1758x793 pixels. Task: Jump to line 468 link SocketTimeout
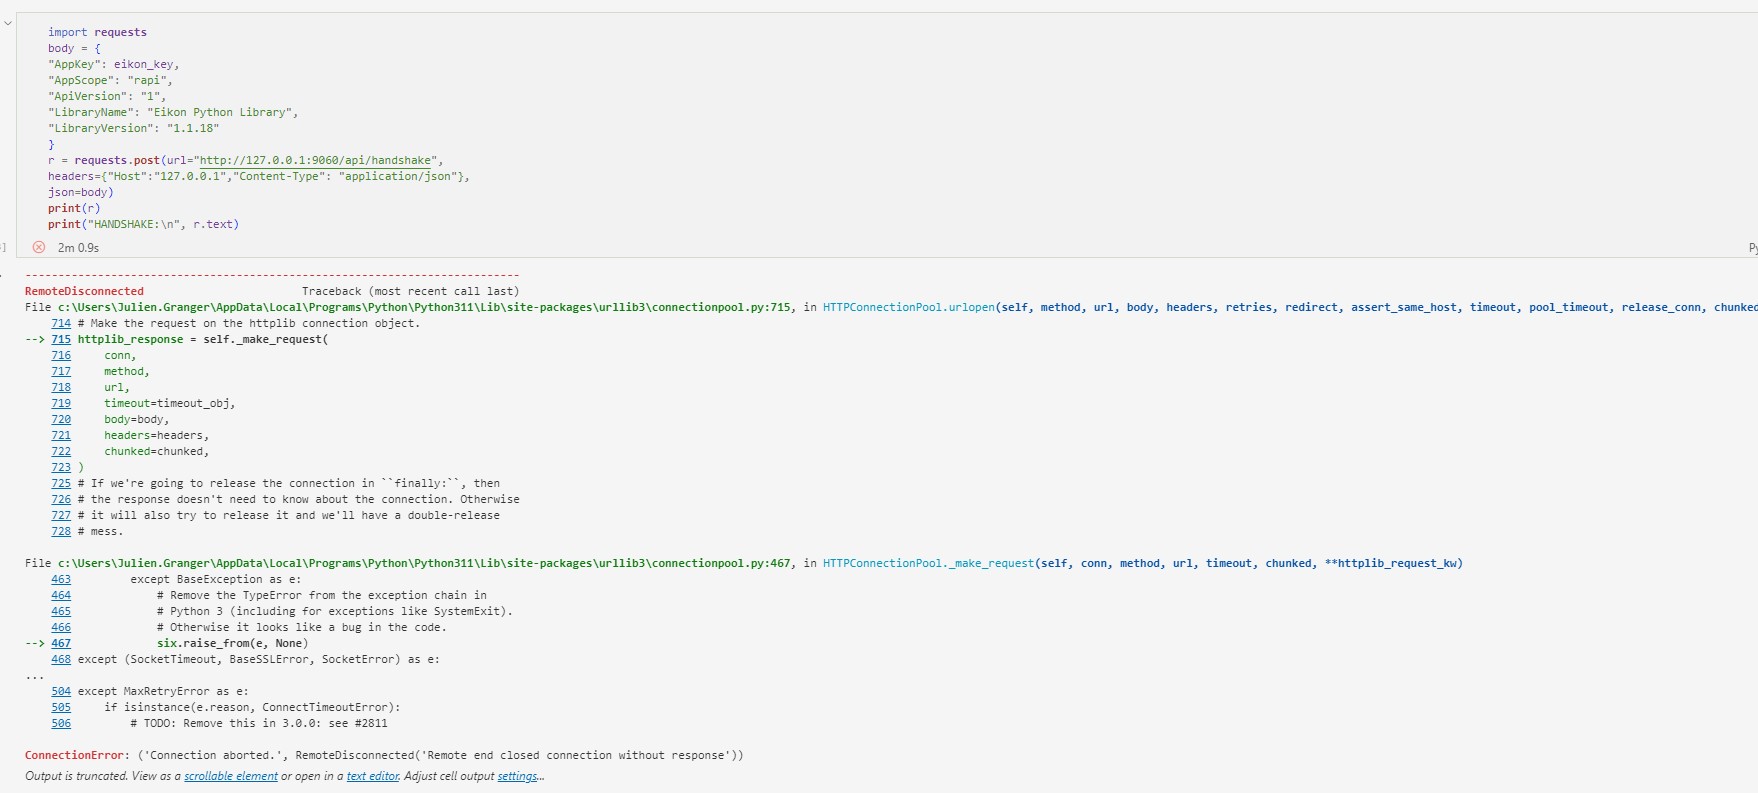(61, 659)
